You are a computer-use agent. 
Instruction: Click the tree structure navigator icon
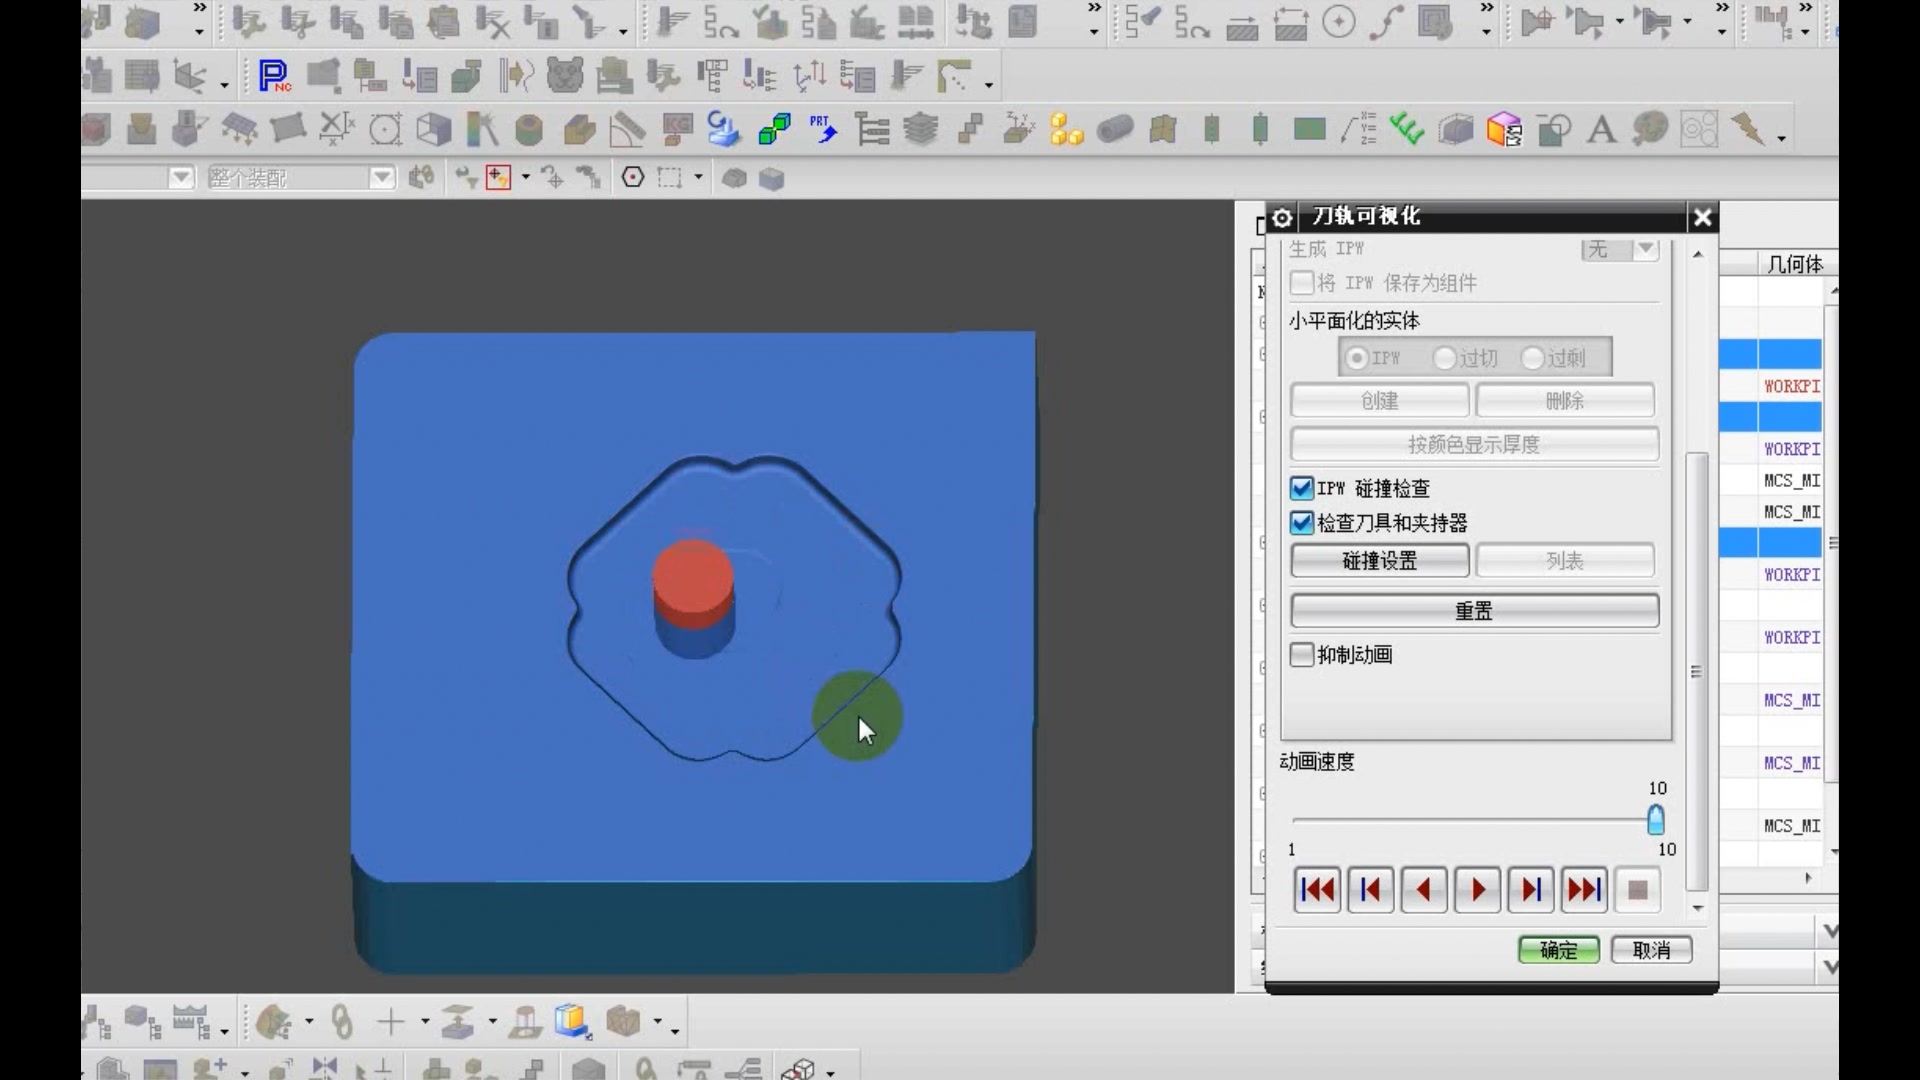pyautogui.click(x=872, y=129)
